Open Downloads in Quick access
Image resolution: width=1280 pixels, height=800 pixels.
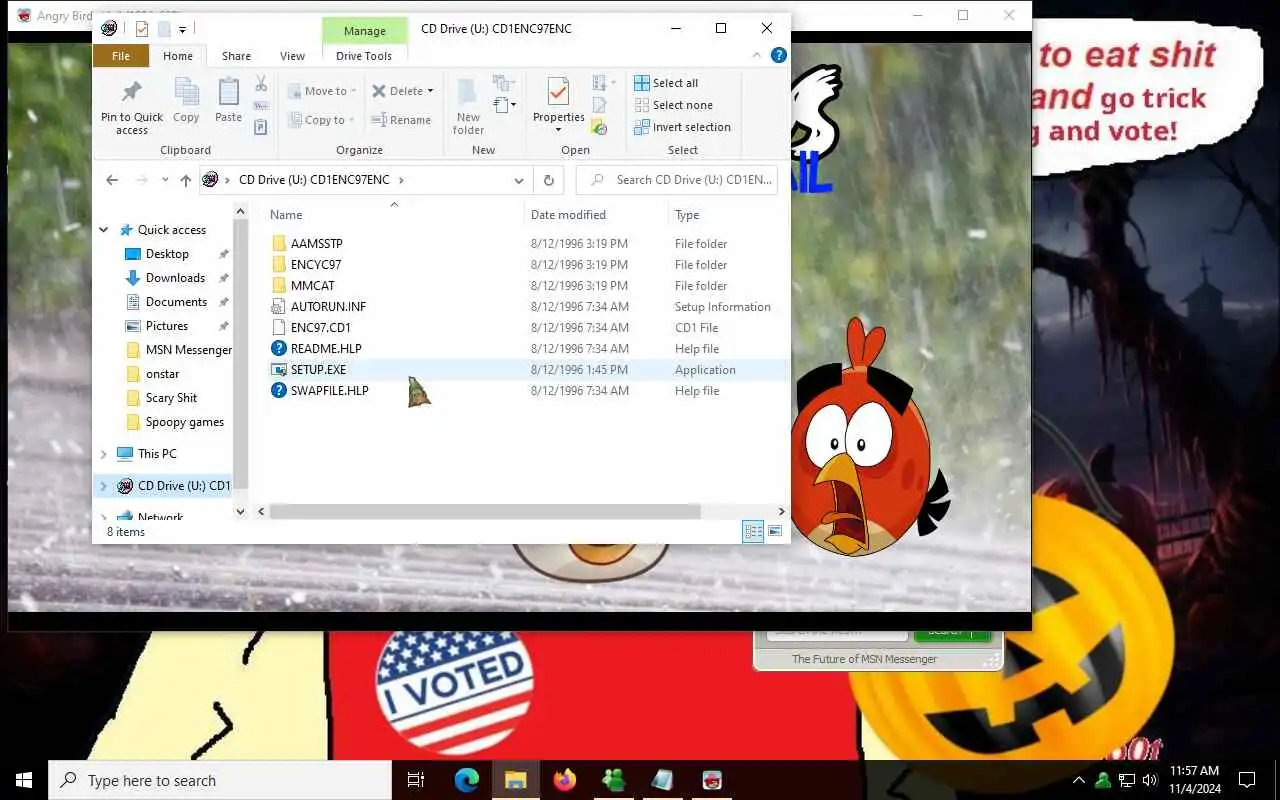(175, 278)
